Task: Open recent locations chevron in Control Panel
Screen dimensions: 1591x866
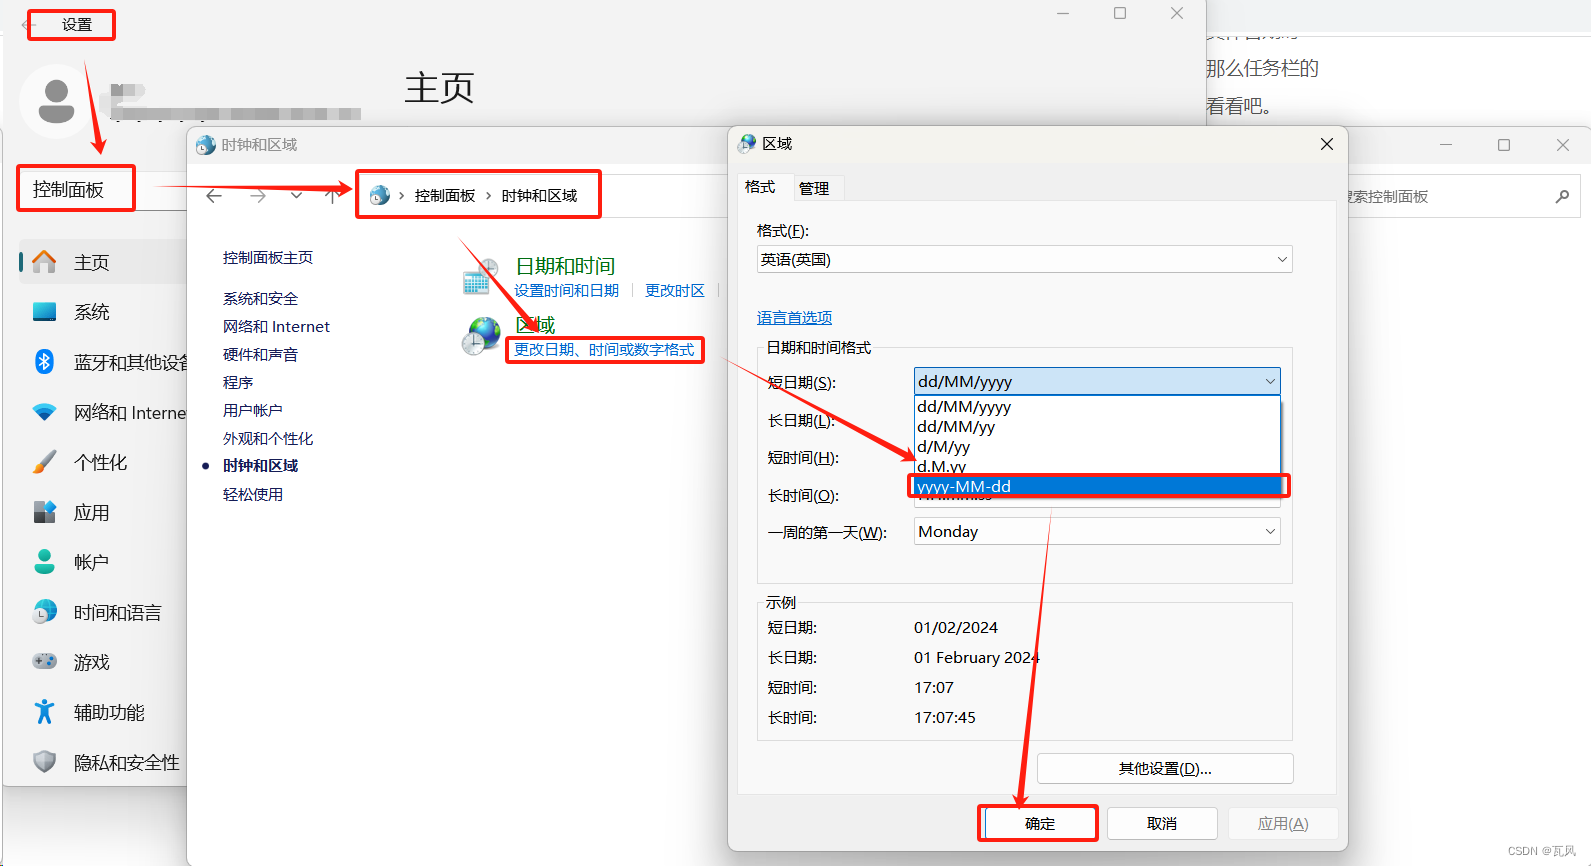Action: 296,196
